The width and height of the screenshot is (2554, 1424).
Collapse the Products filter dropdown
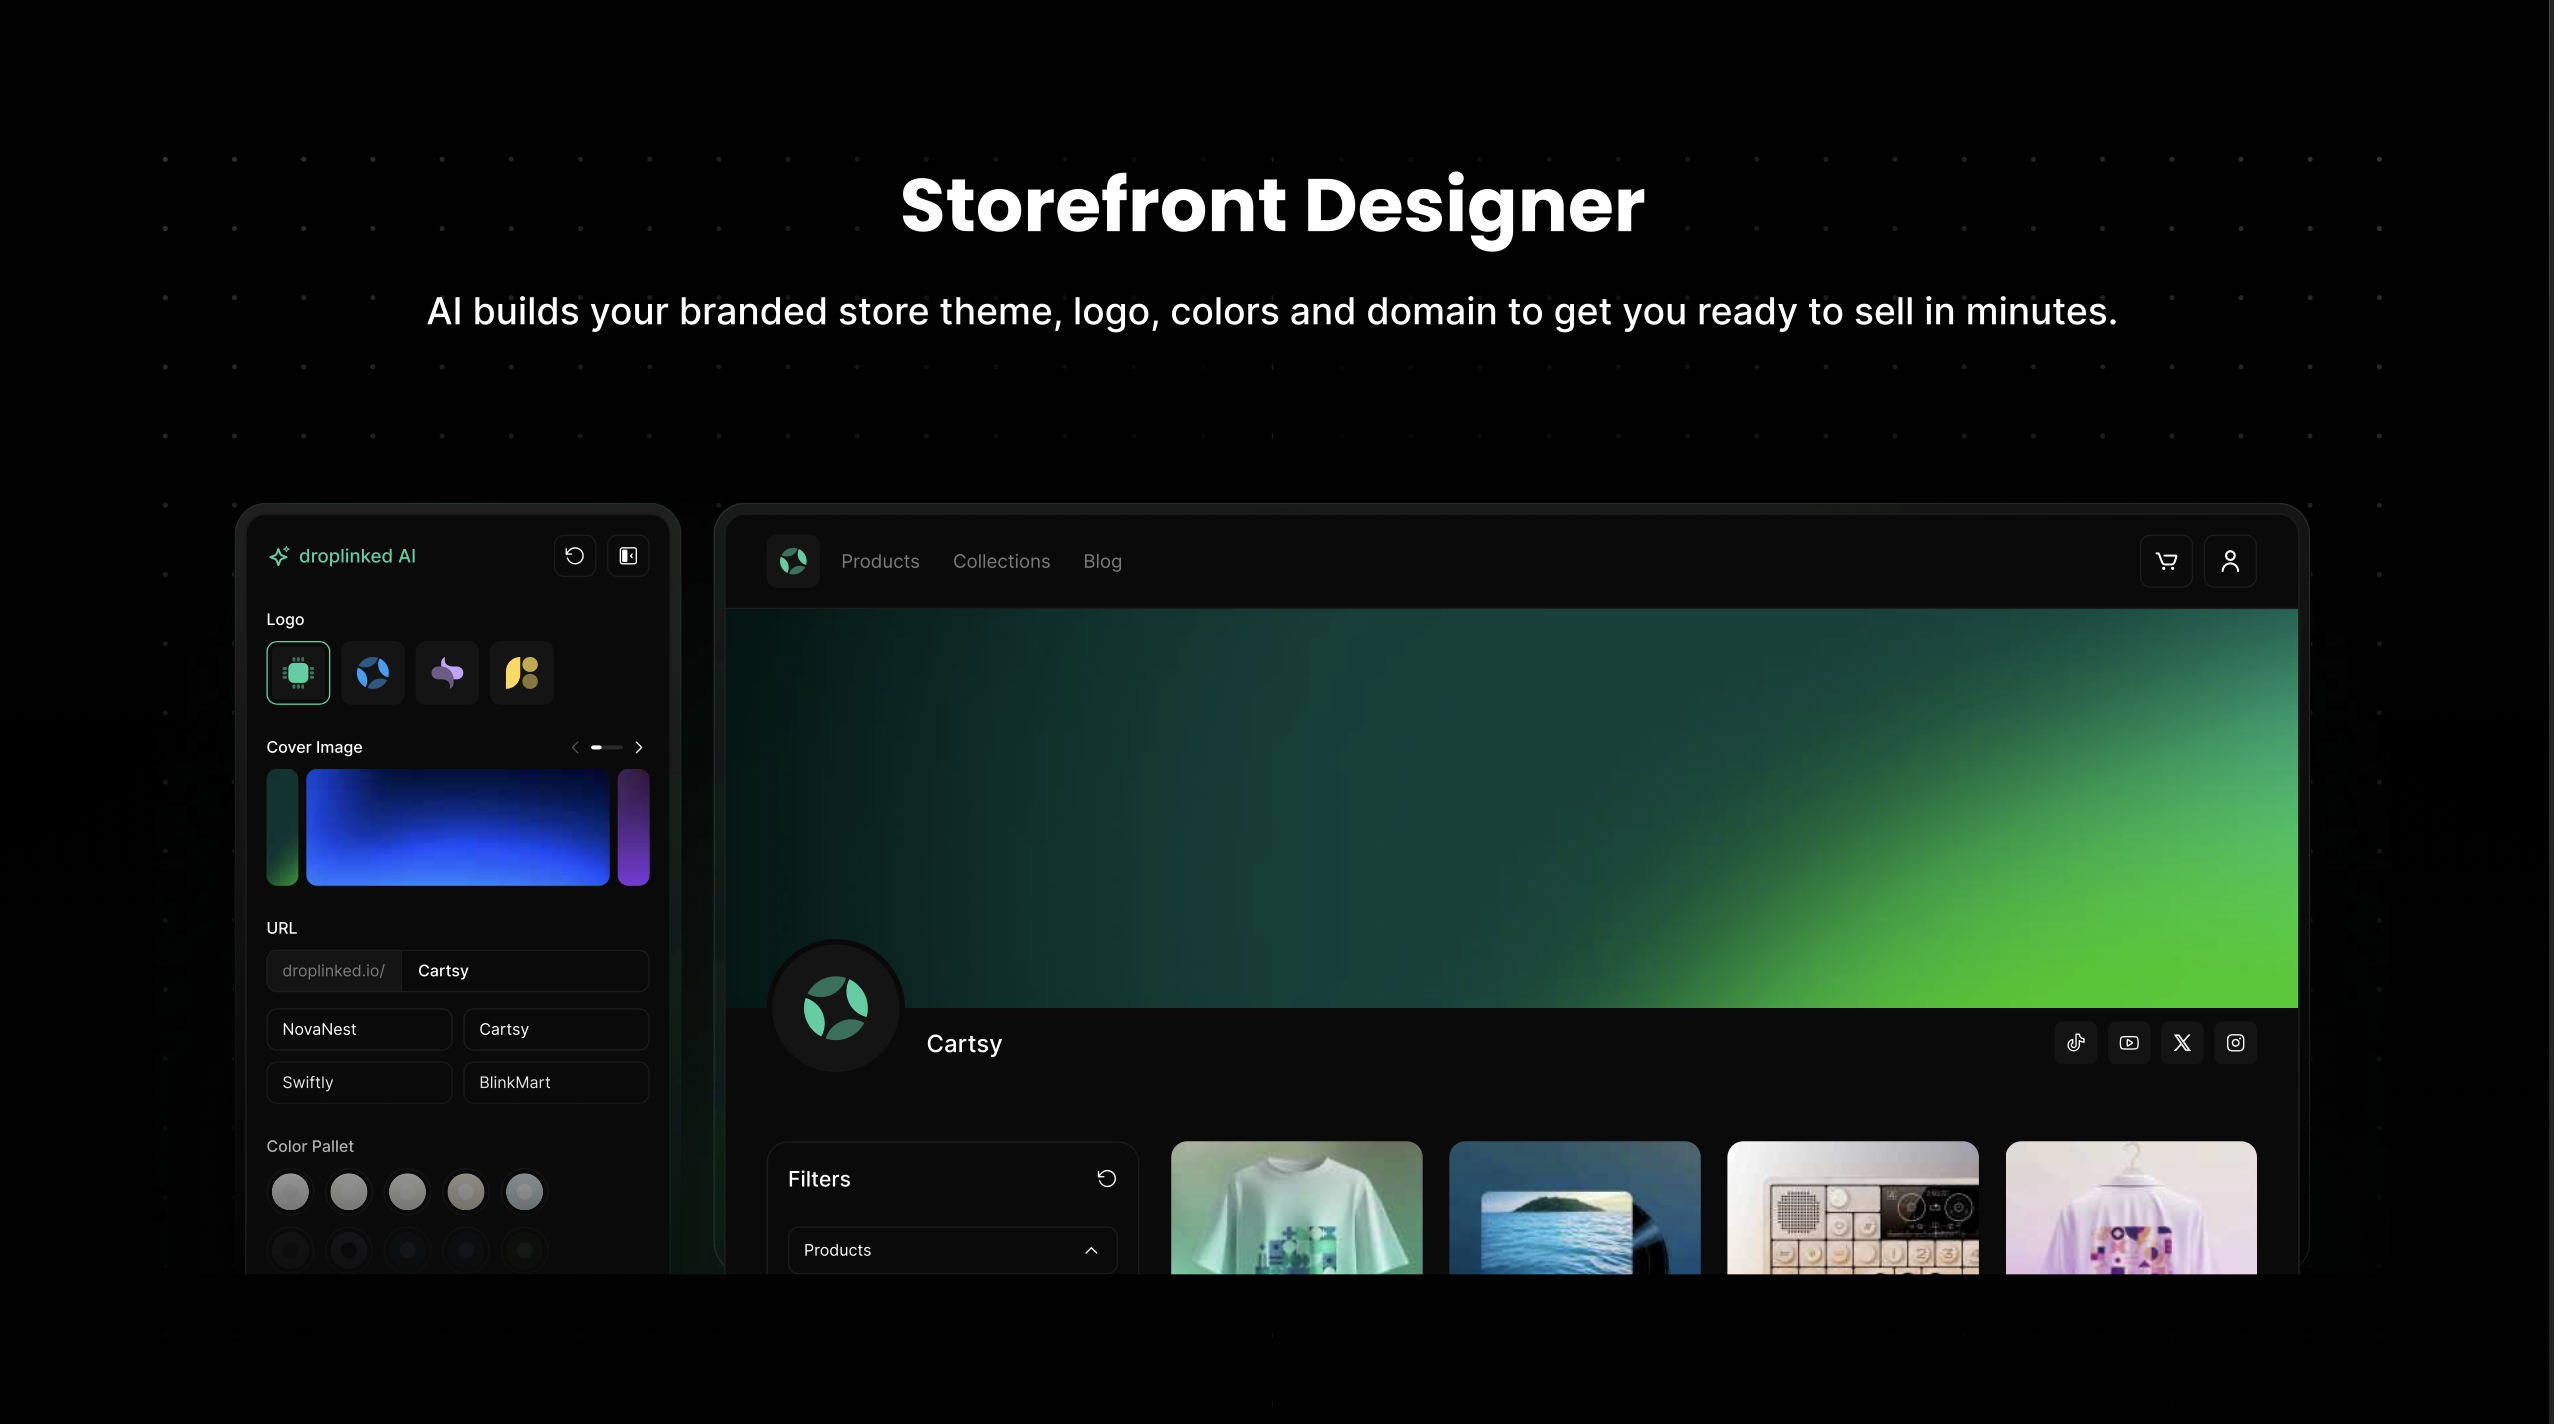pyautogui.click(x=1091, y=1250)
